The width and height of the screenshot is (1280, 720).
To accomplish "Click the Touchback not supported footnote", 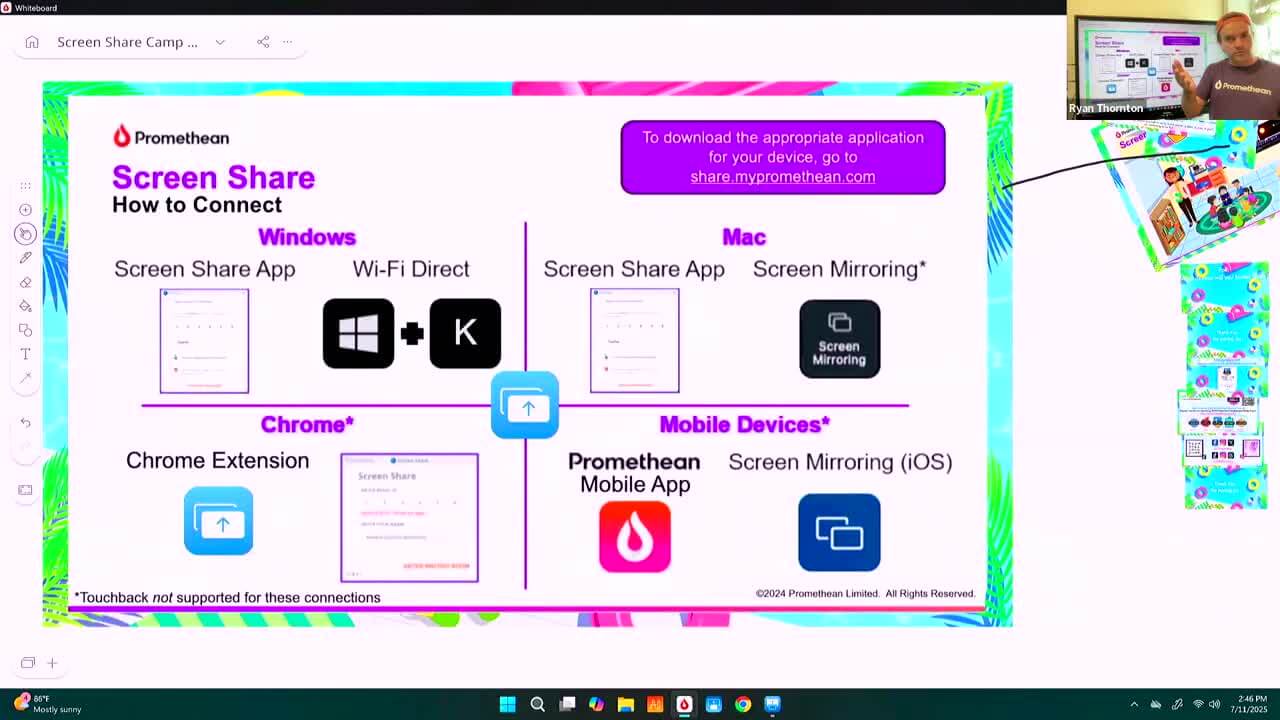I will coord(227,598).
